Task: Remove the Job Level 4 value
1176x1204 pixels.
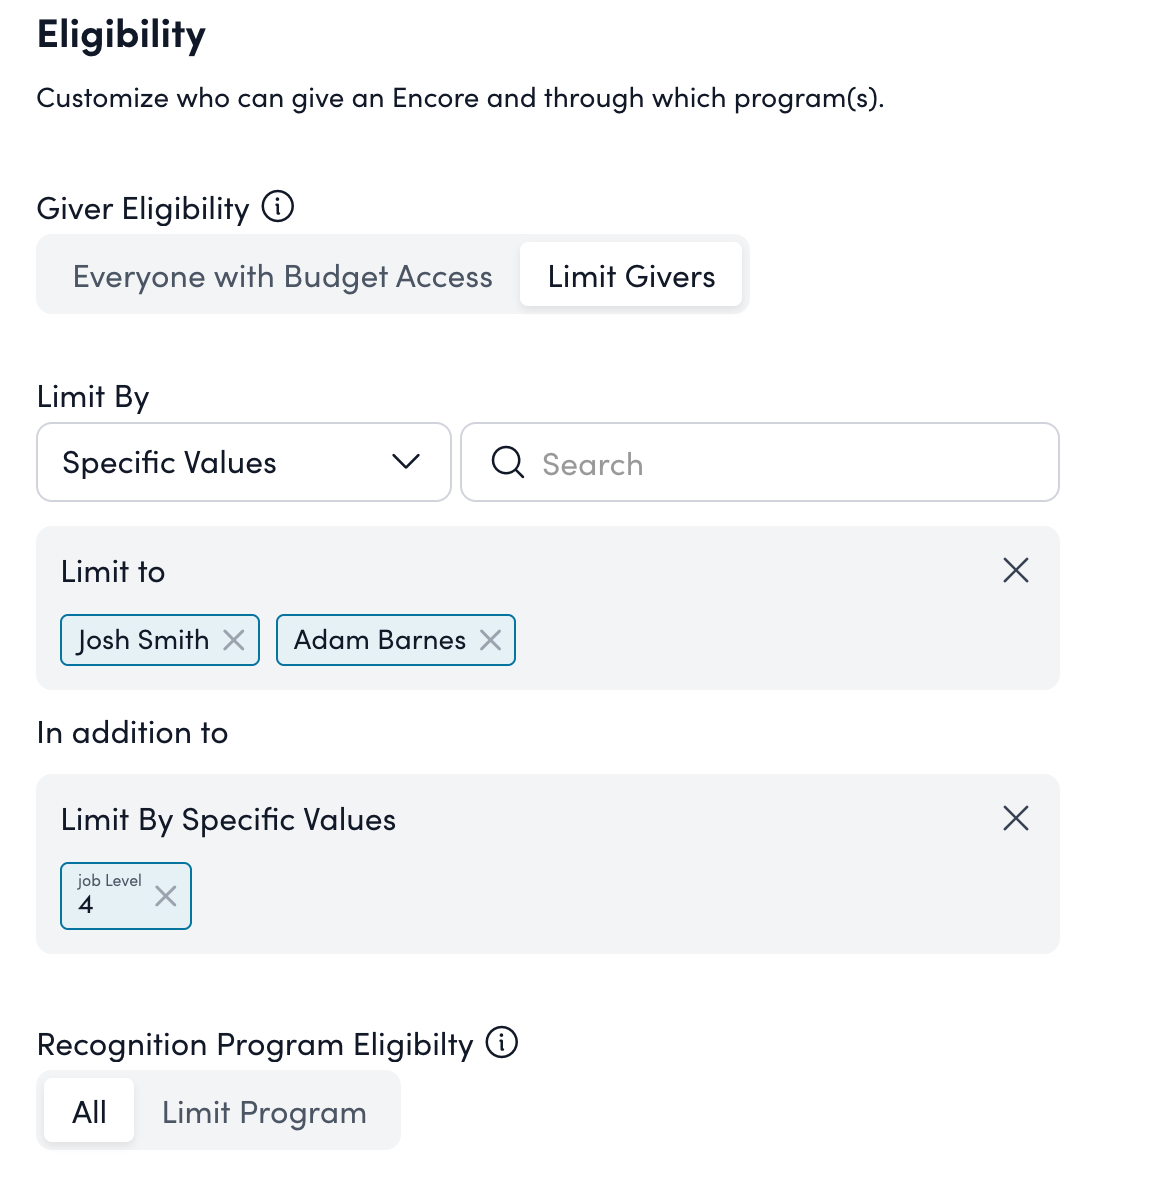Action: coord(165,898)
